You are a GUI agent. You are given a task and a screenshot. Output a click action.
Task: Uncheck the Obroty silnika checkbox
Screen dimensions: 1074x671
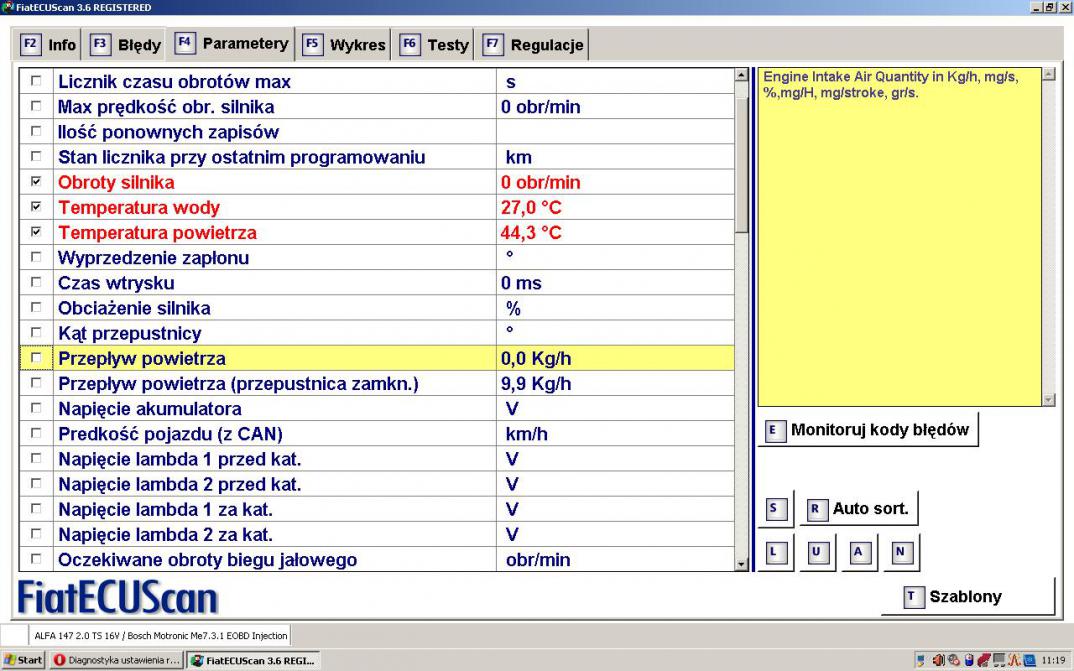point(37,182)
